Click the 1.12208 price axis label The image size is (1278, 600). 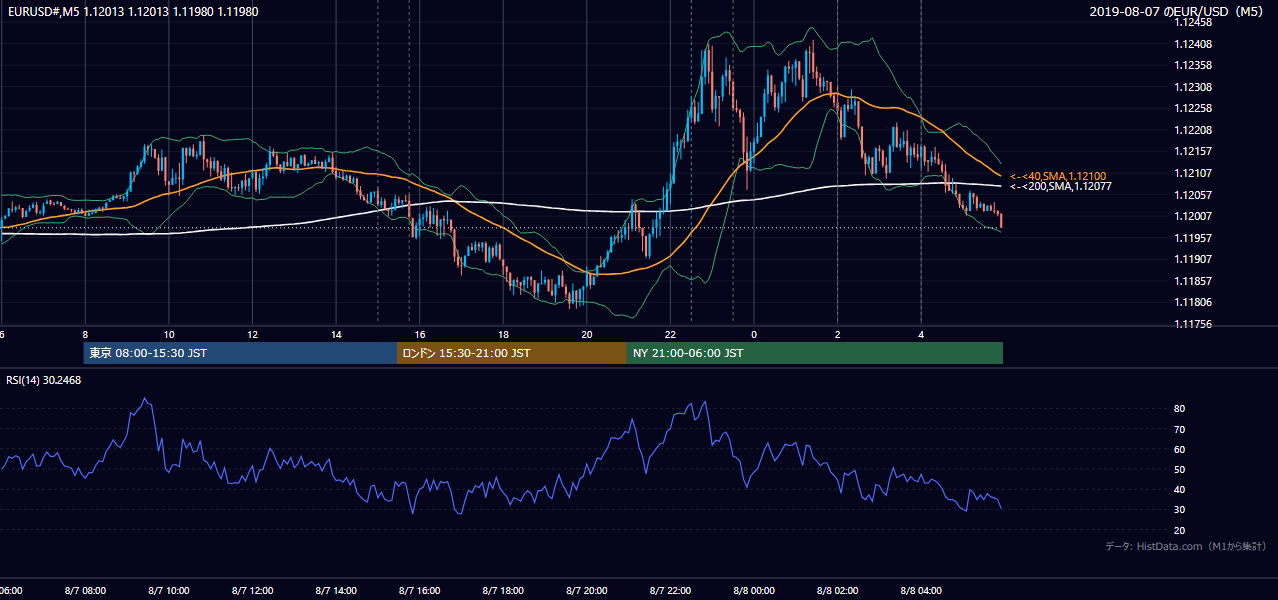click(x=1193, y=130)
